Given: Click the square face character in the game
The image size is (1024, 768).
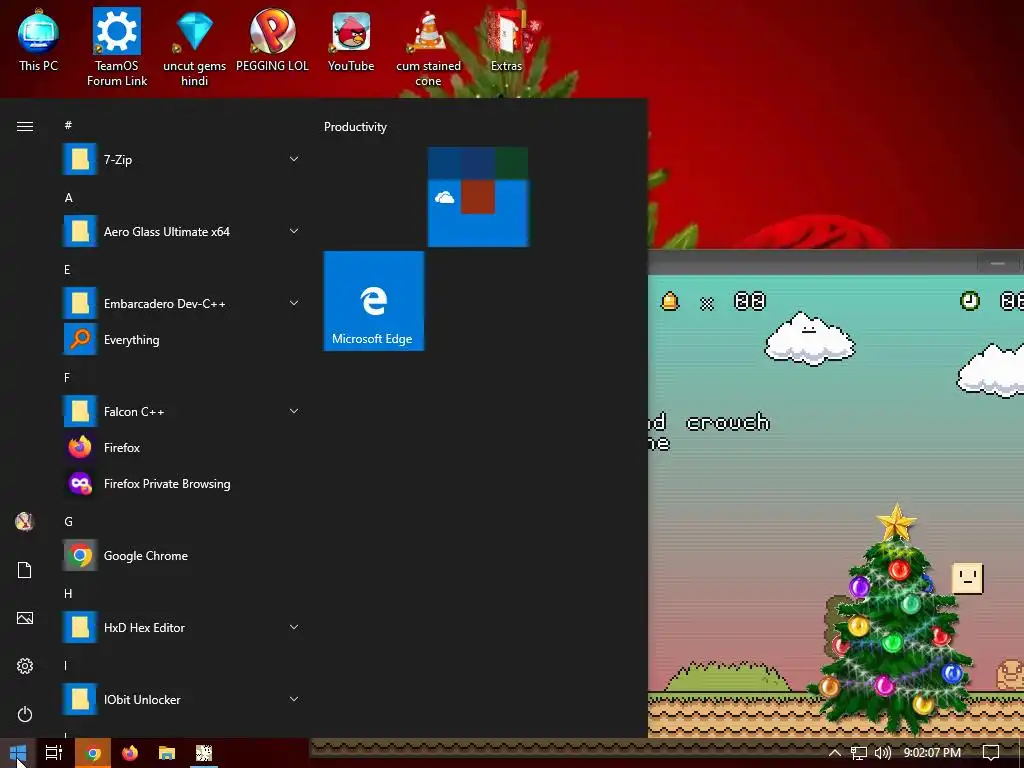Looking at the screenshot, I should point(967,579).
